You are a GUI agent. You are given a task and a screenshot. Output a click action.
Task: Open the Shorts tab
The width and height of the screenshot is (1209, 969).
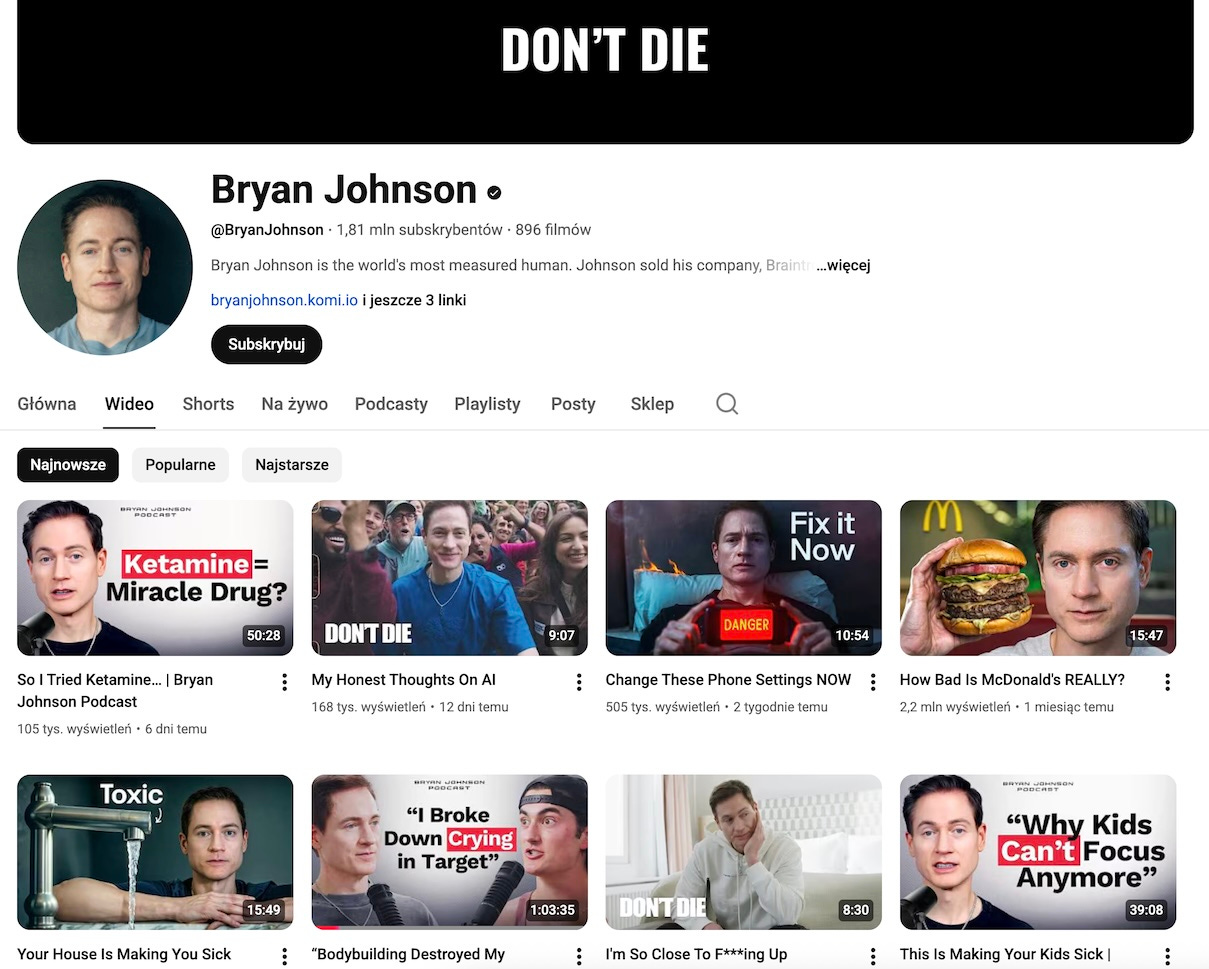coord(208,404)
